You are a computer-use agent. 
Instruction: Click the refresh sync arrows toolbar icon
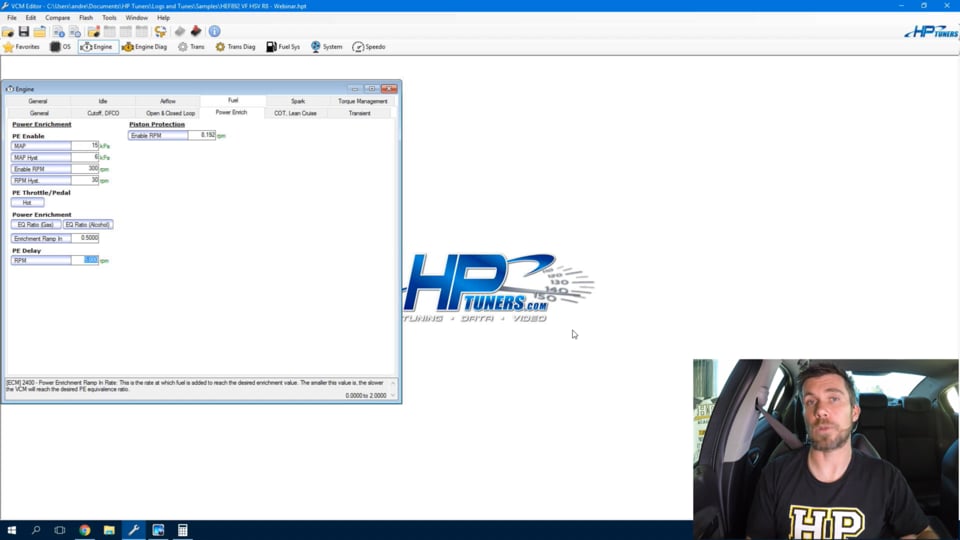click(160, 31)
